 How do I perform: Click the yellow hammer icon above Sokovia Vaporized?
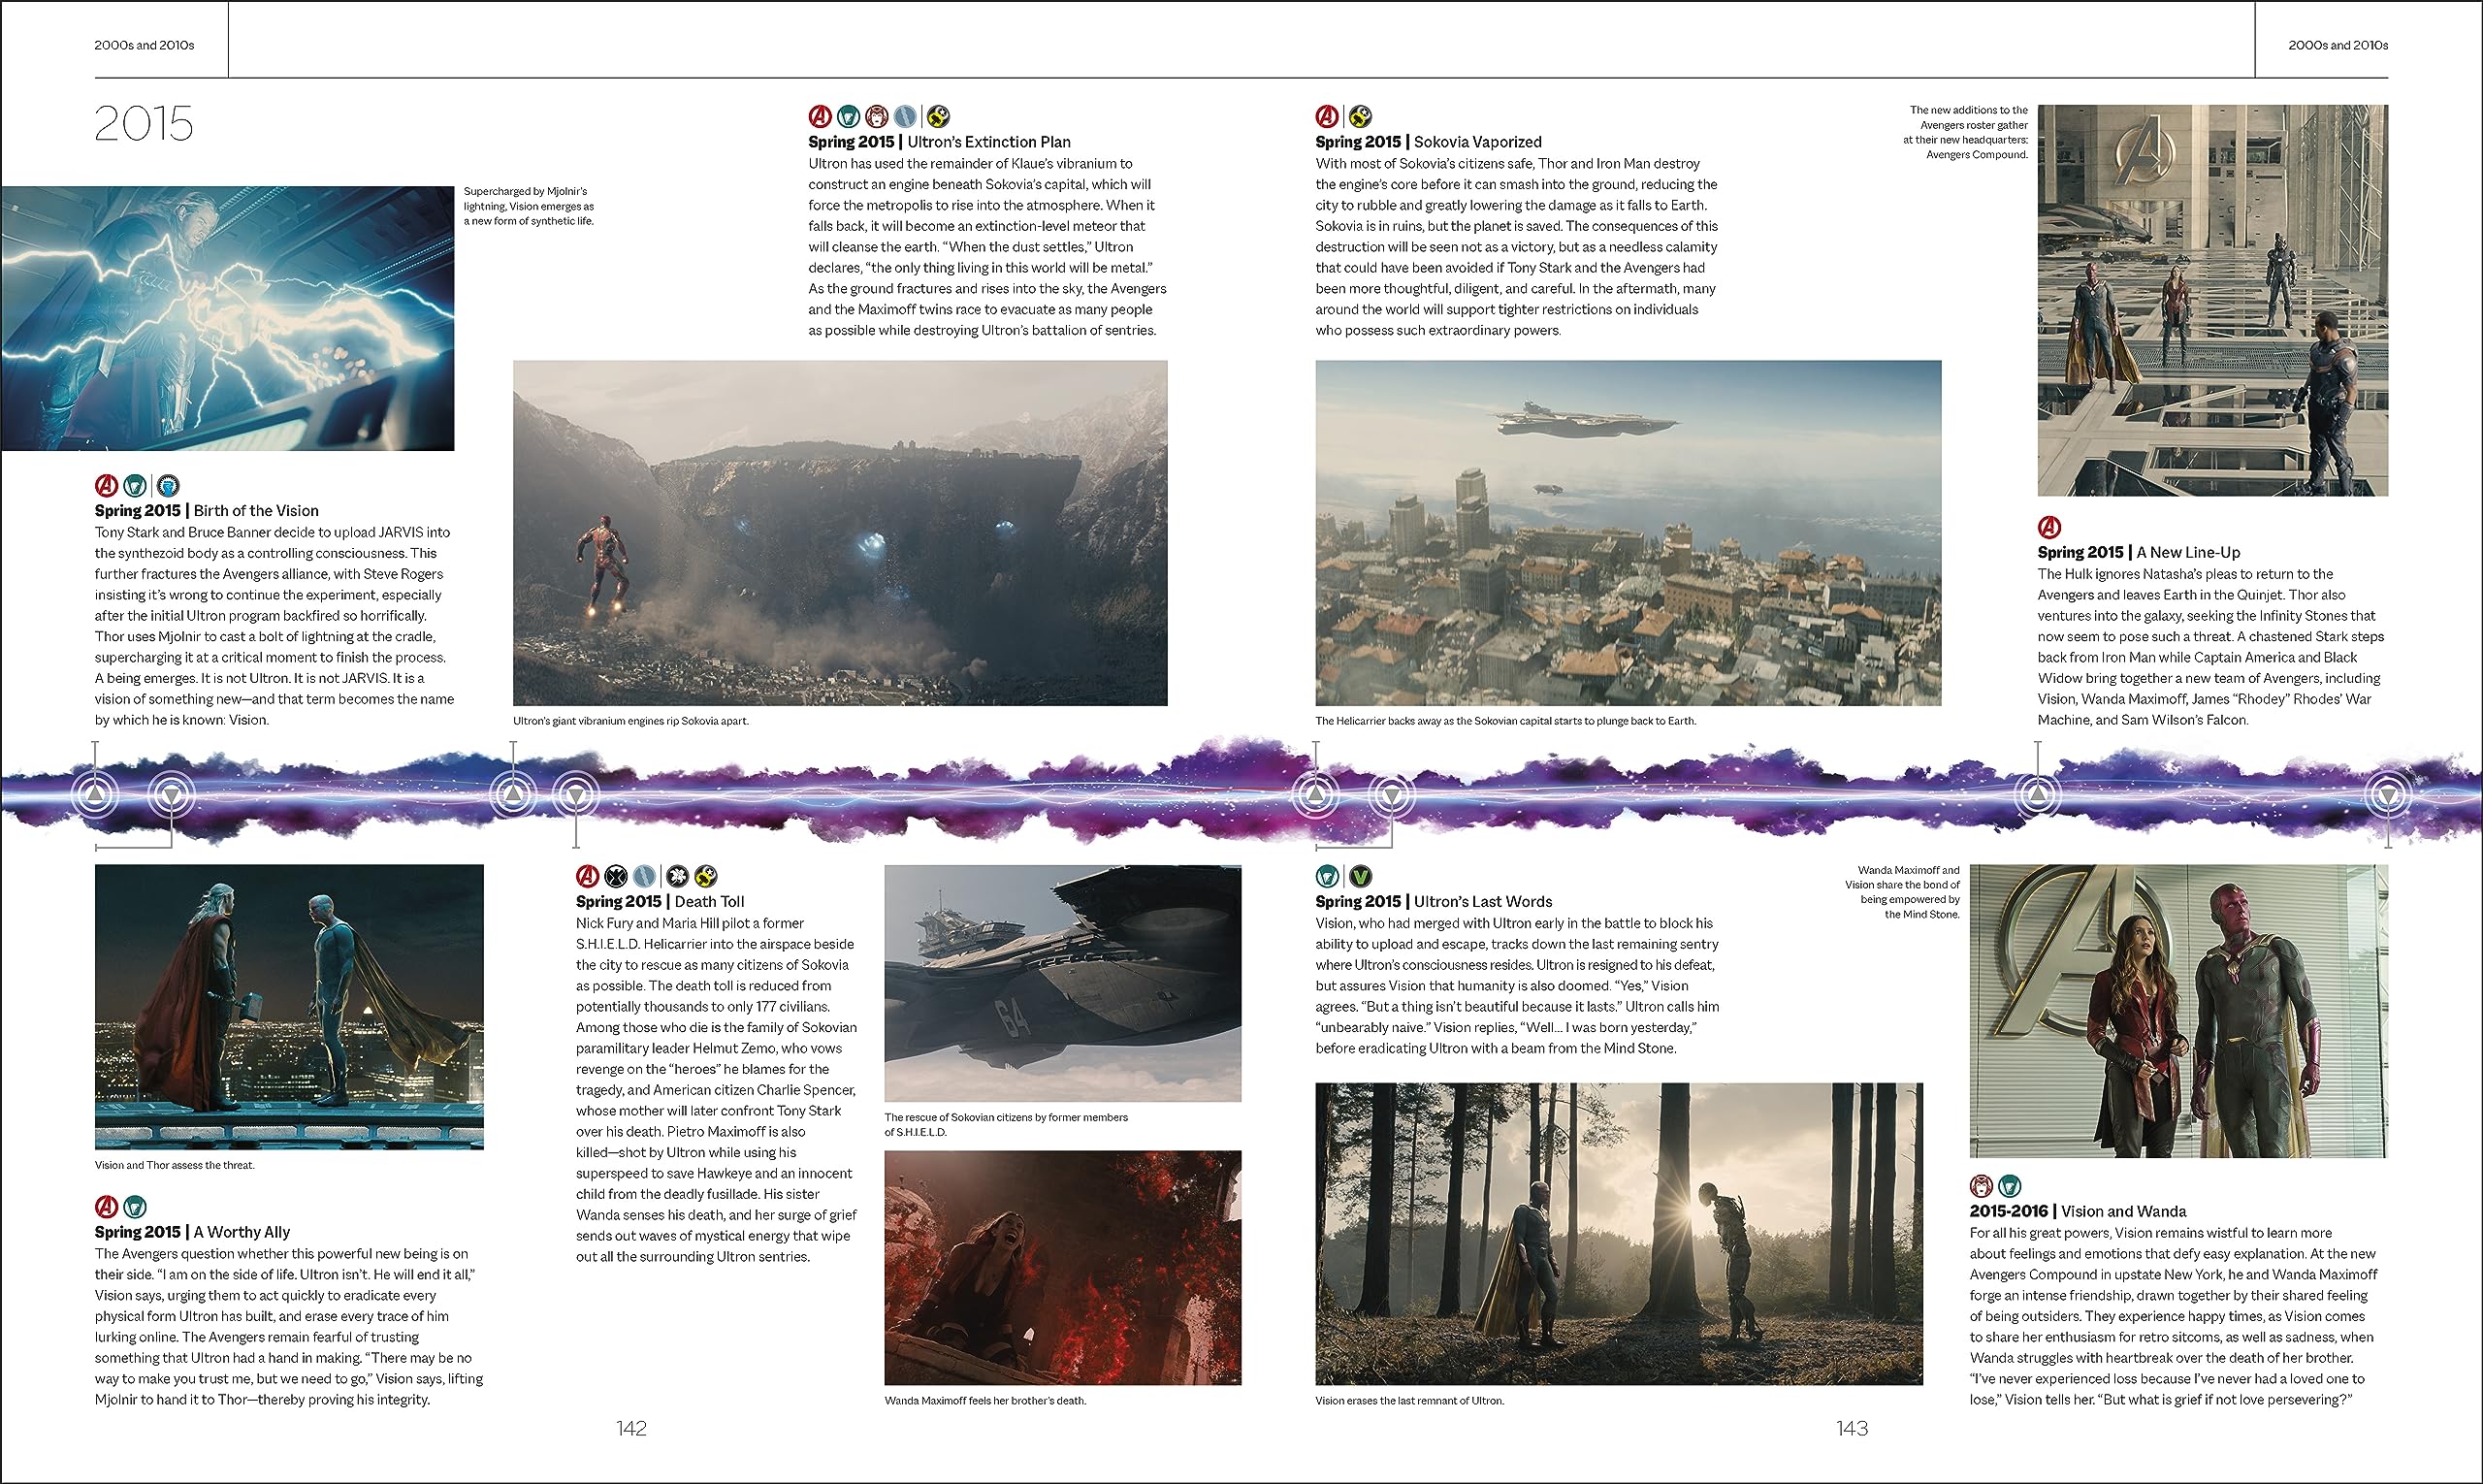[1360, 117]
